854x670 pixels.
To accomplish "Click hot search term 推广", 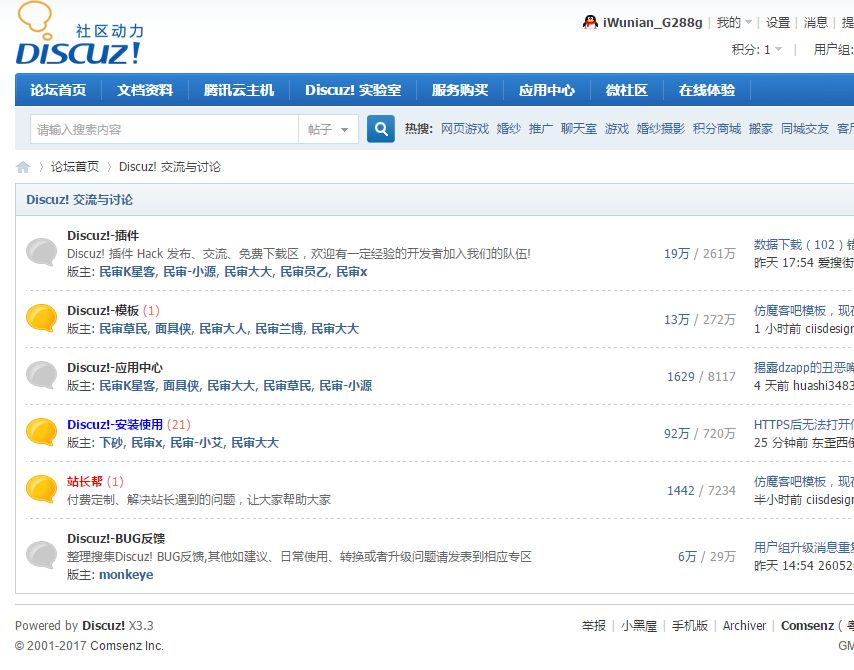I will 541,129.
